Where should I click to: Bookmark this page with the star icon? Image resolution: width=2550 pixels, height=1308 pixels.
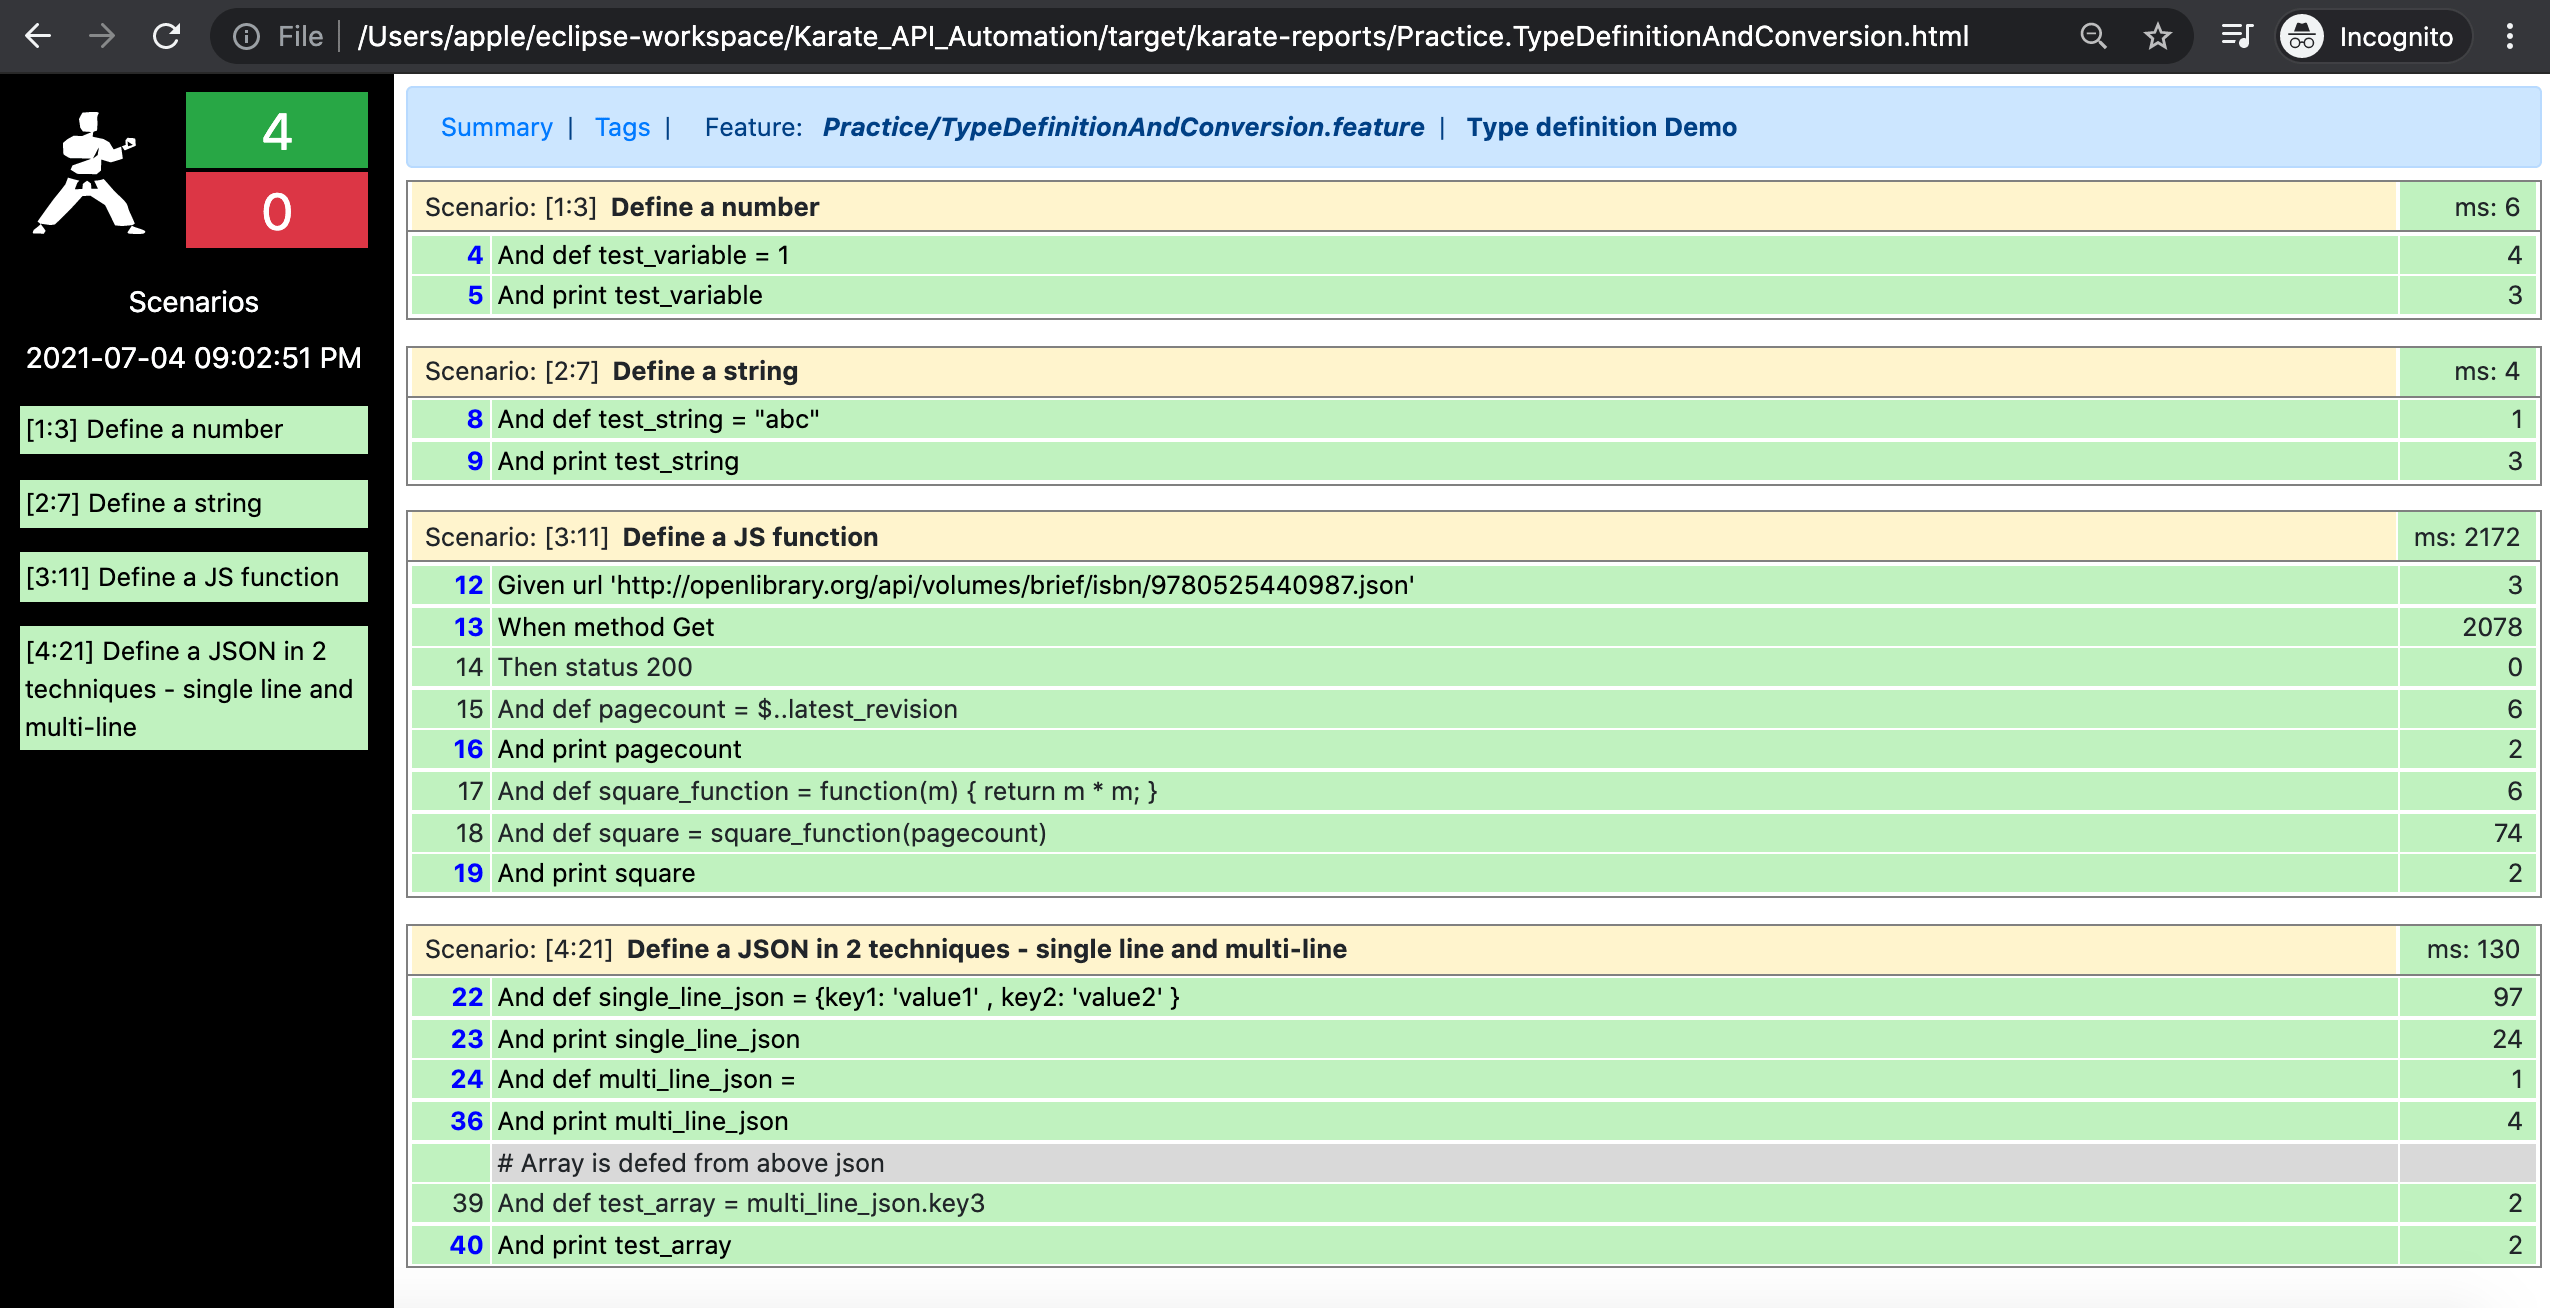click(2157, 37)
